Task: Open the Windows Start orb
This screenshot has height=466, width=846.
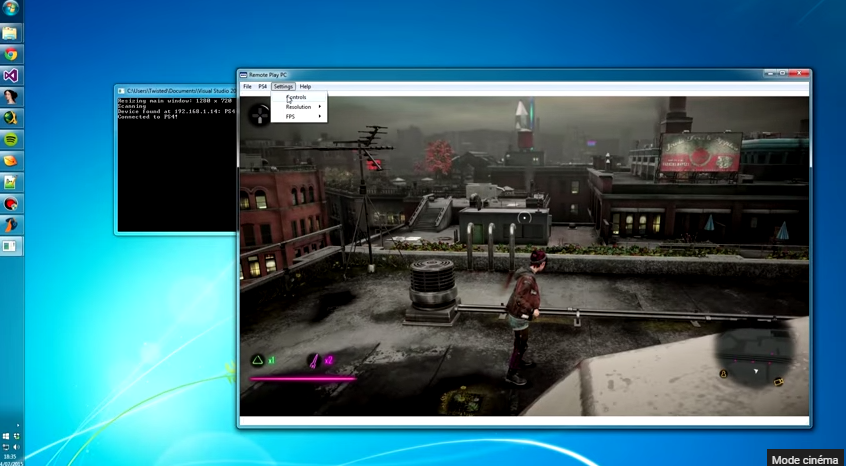Action: coord(11,8)
